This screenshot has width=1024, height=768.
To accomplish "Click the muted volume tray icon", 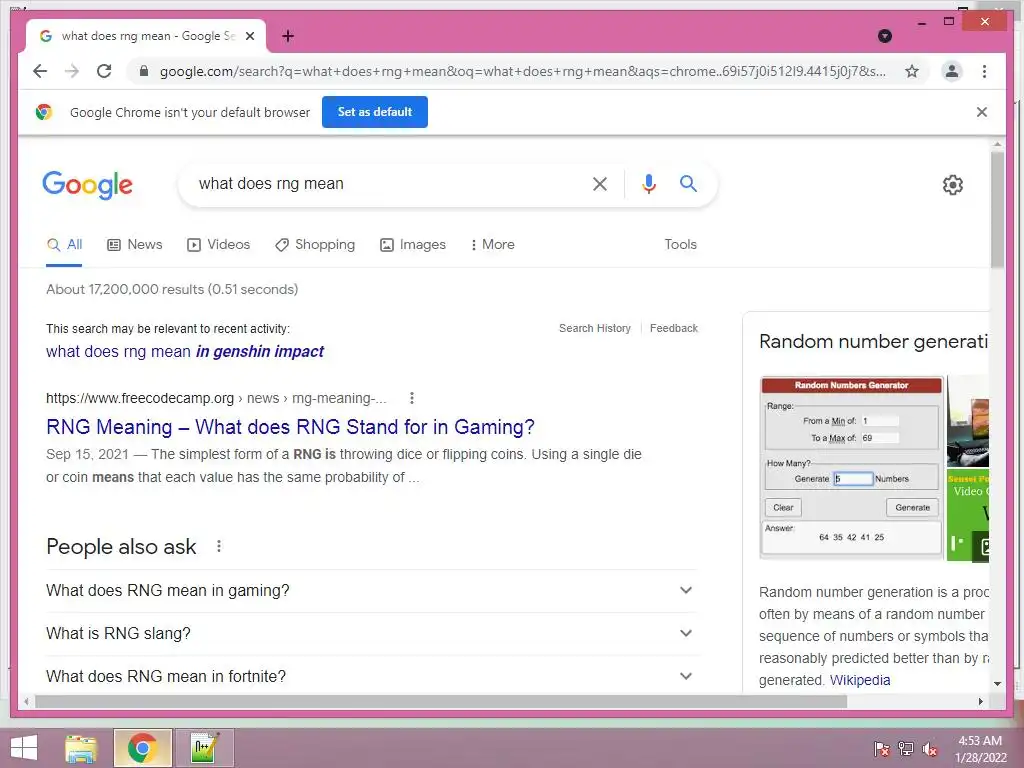I will [x=929, y=748].
